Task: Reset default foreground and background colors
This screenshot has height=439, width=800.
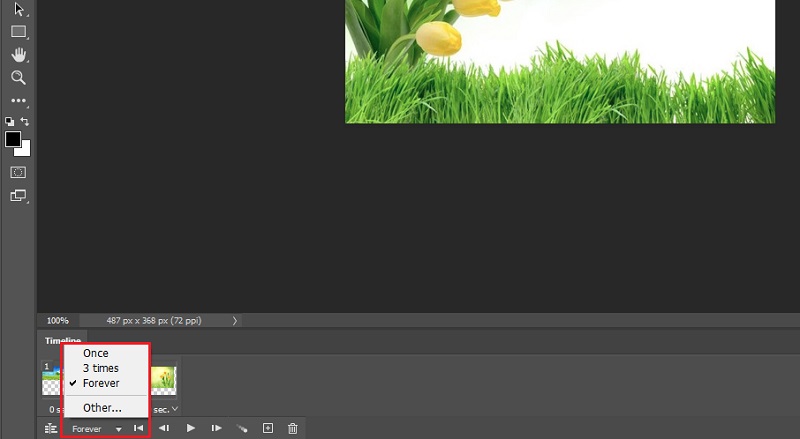Action: [10, 121]
